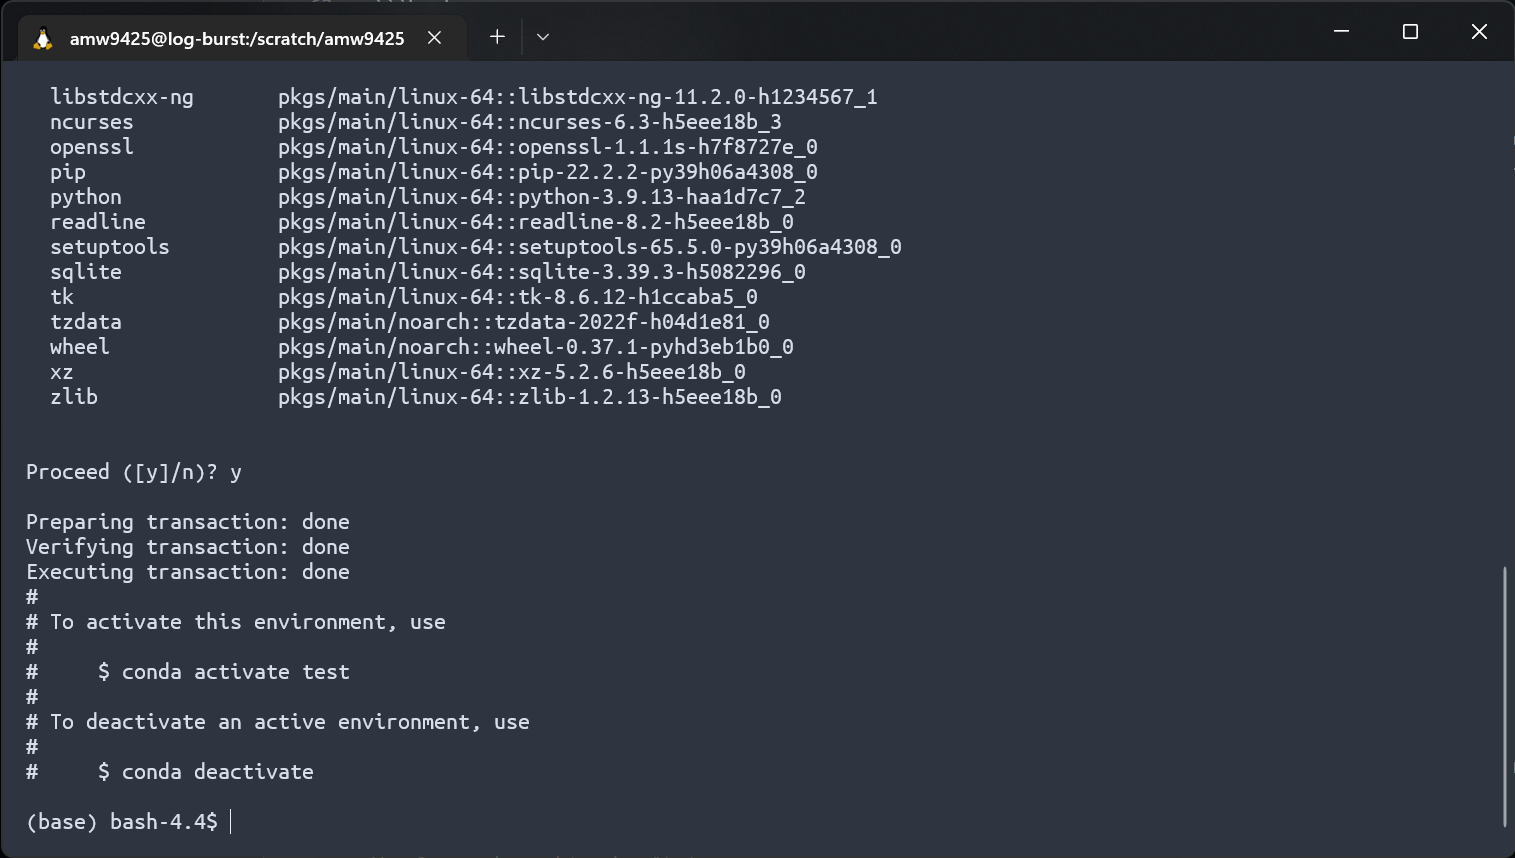Click the '$ conda deactivate' command line
Screen dimensions: 1515x858
point(206,772)
